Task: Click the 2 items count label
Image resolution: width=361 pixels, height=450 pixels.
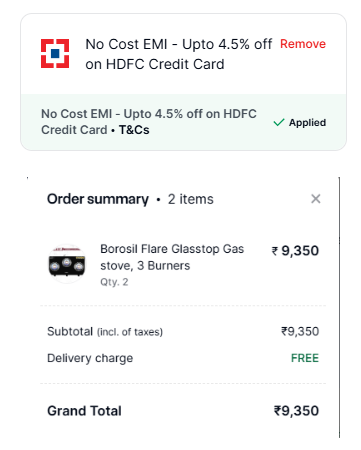Action: coord(190,199)
